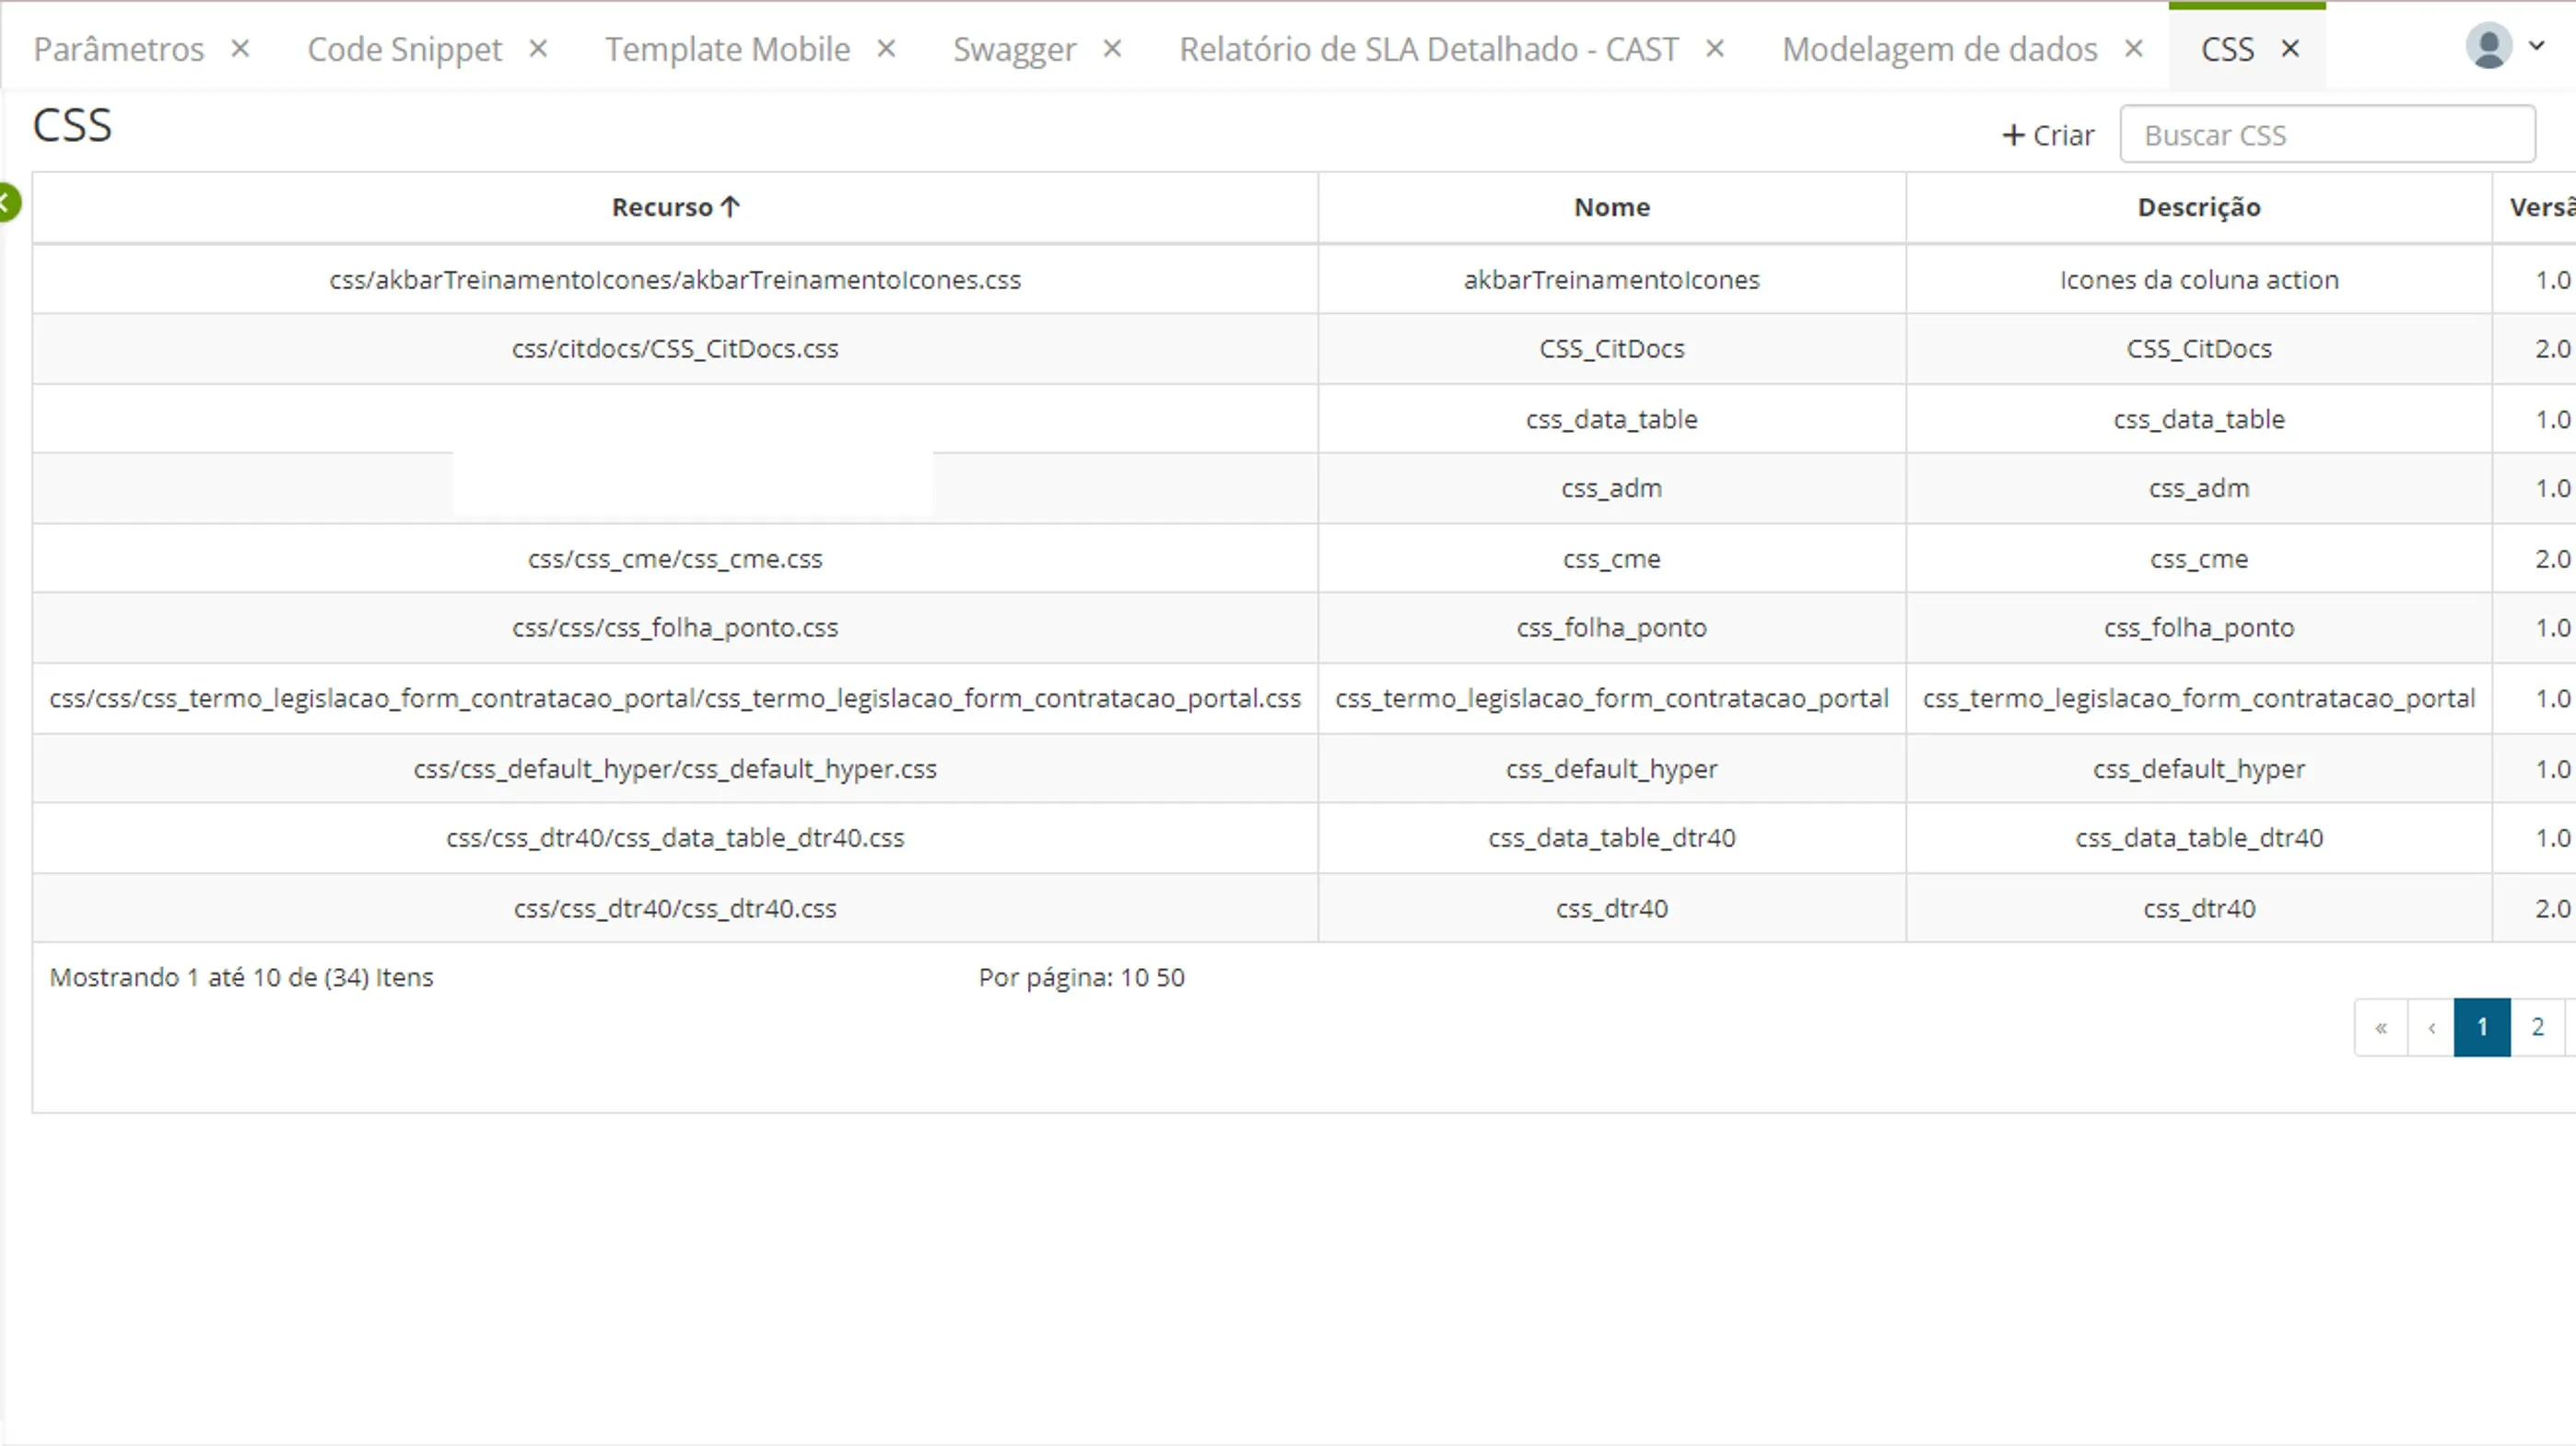Close the active CSS tab
This screenshot has height=1446, width=2576.
pyautogui.click(x=2290, y=48)
